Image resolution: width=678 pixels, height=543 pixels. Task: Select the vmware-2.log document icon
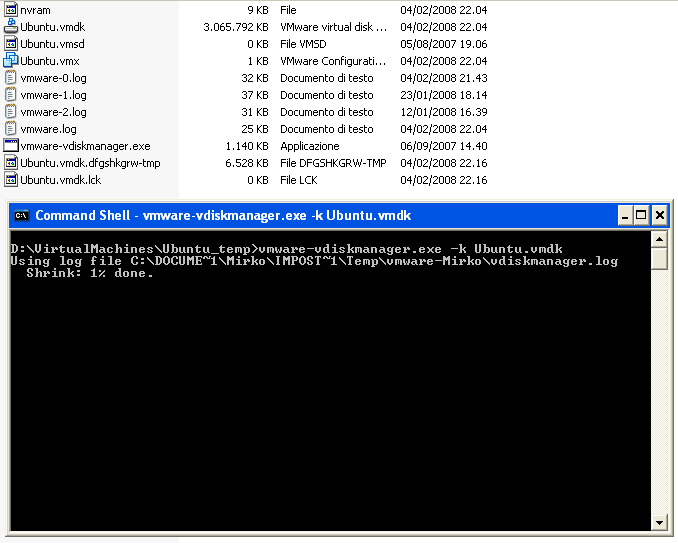point(11,112)
